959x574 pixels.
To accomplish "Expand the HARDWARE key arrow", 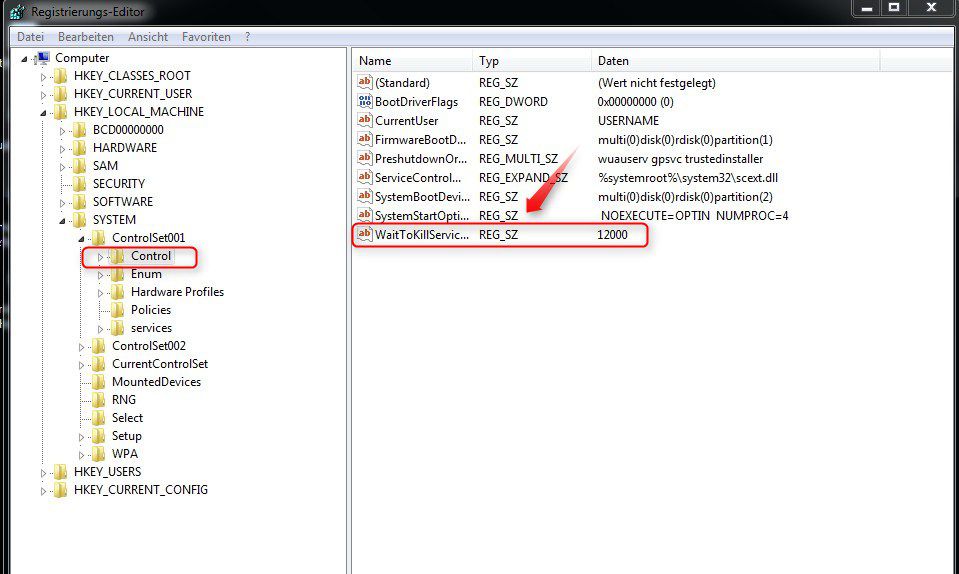I will [x=62, y=149].
